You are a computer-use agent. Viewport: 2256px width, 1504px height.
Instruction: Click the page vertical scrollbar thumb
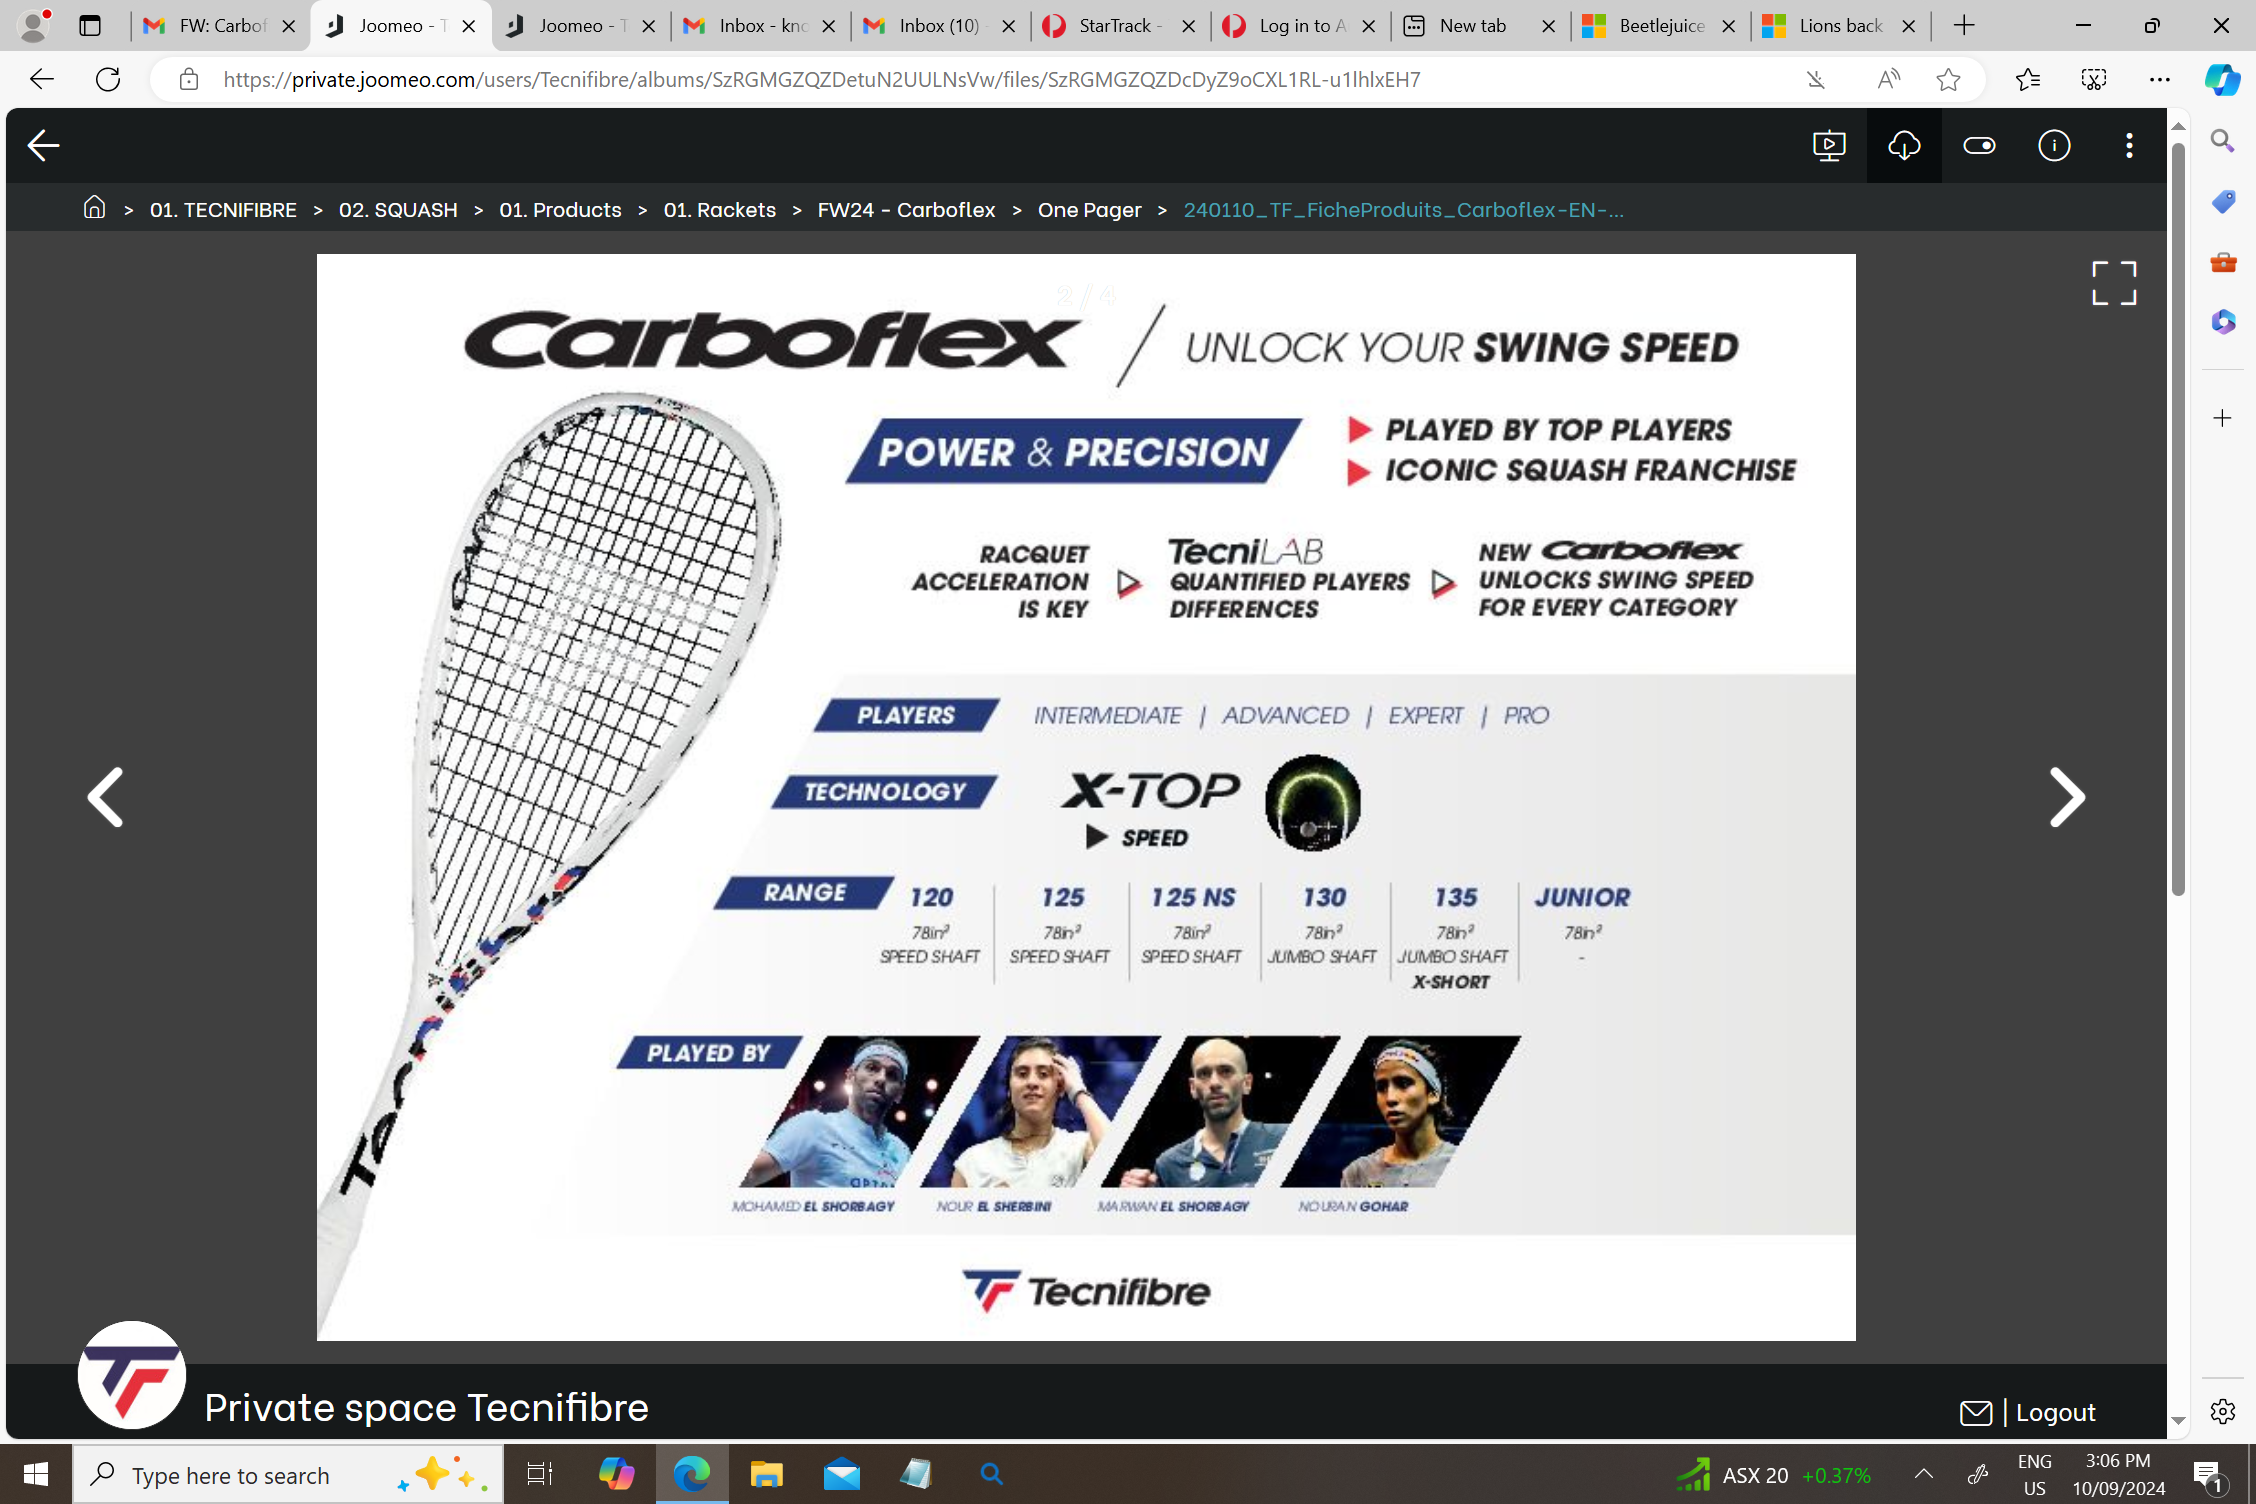pos(2177,520)
